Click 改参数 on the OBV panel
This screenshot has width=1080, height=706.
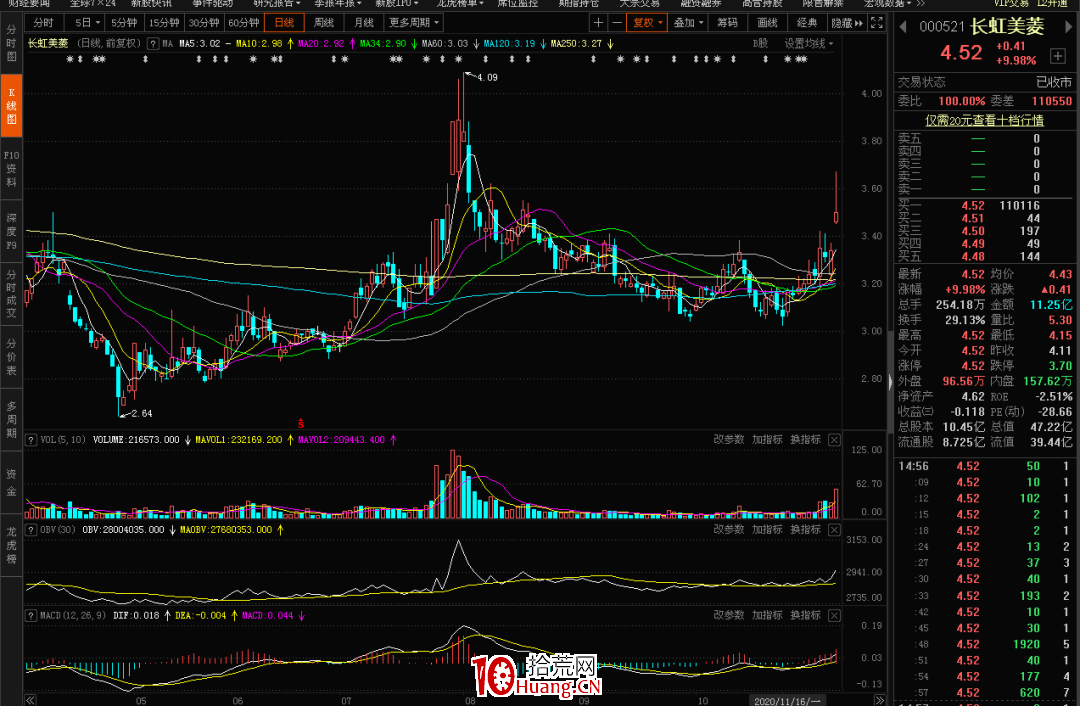pos(728,530)
